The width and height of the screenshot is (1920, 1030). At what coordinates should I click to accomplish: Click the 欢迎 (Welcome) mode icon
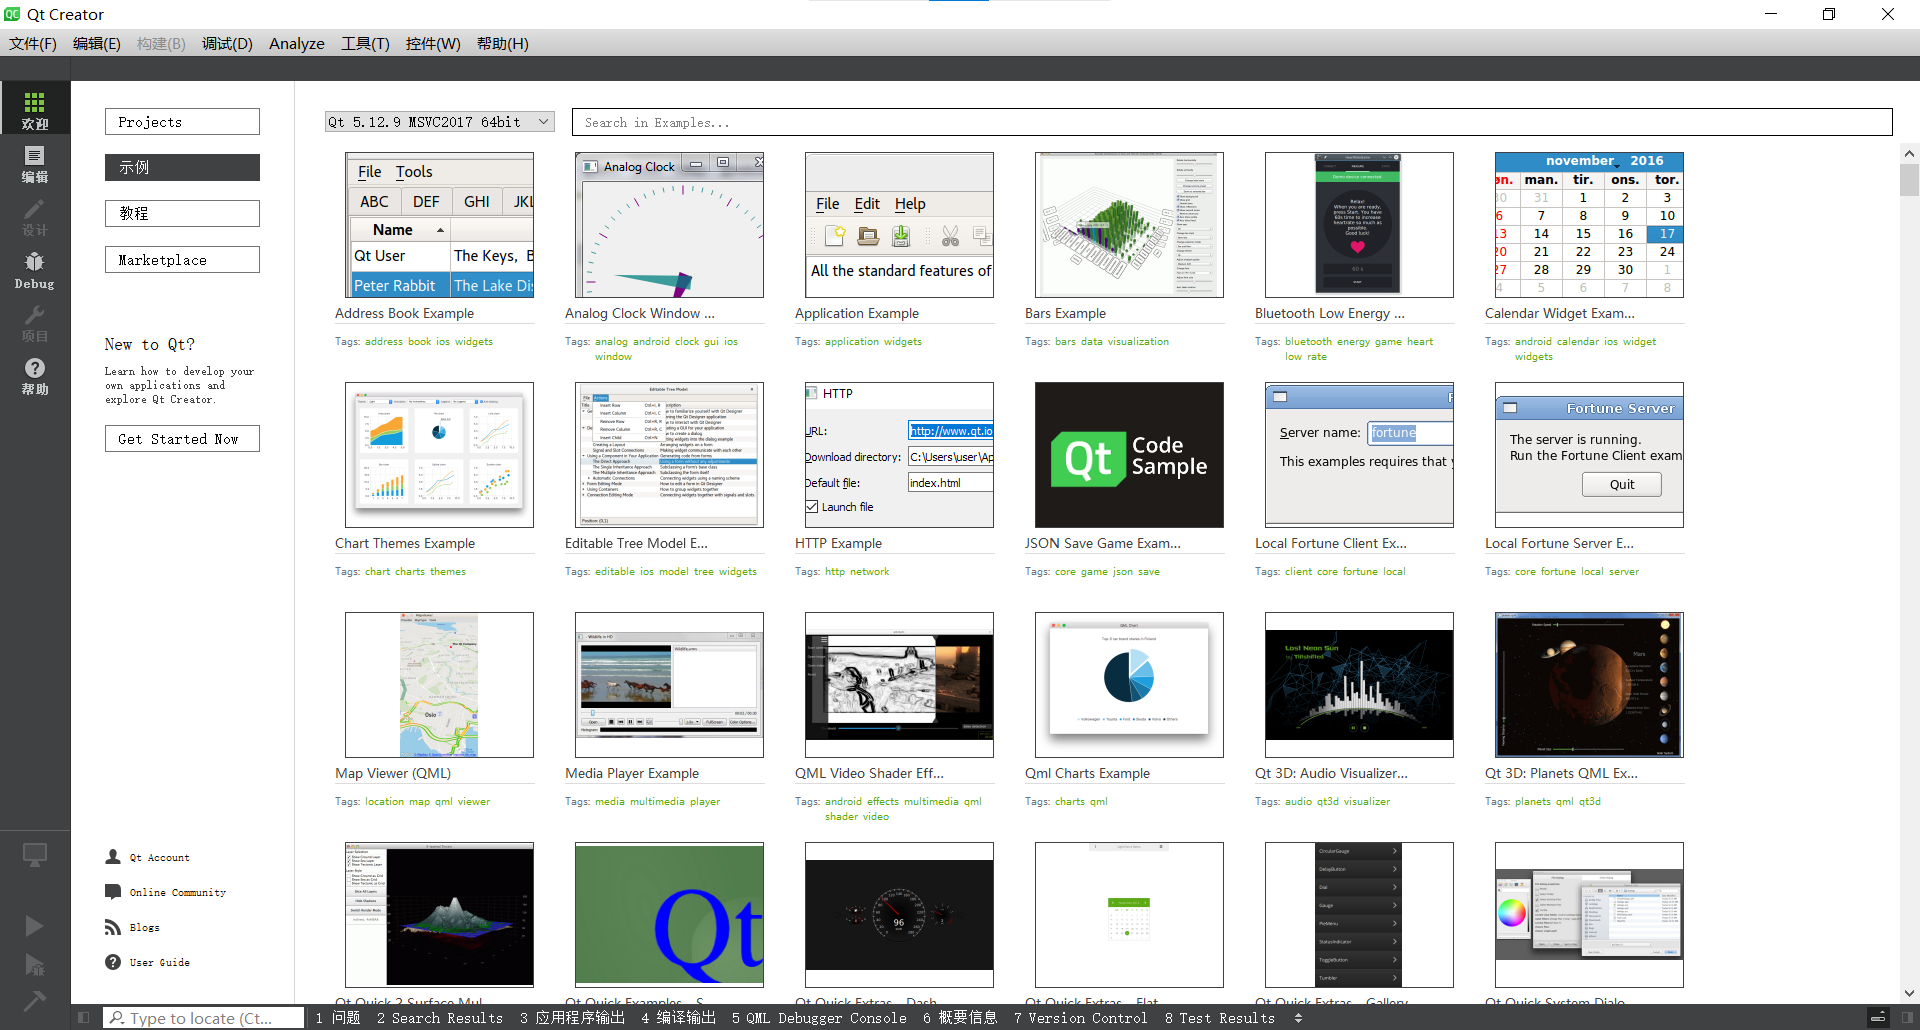click(34, 110)
